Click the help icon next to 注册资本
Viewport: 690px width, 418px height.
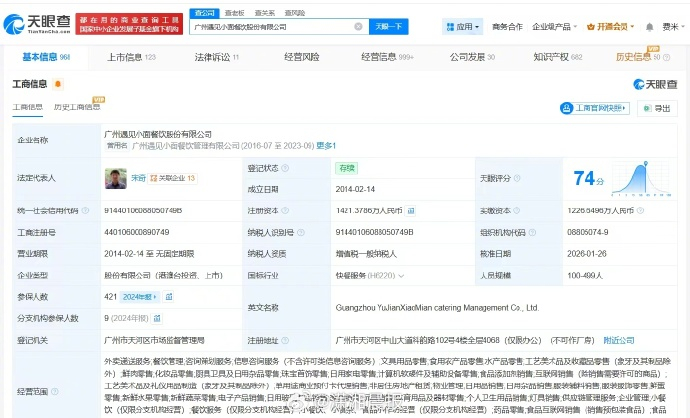click(285, 210)
